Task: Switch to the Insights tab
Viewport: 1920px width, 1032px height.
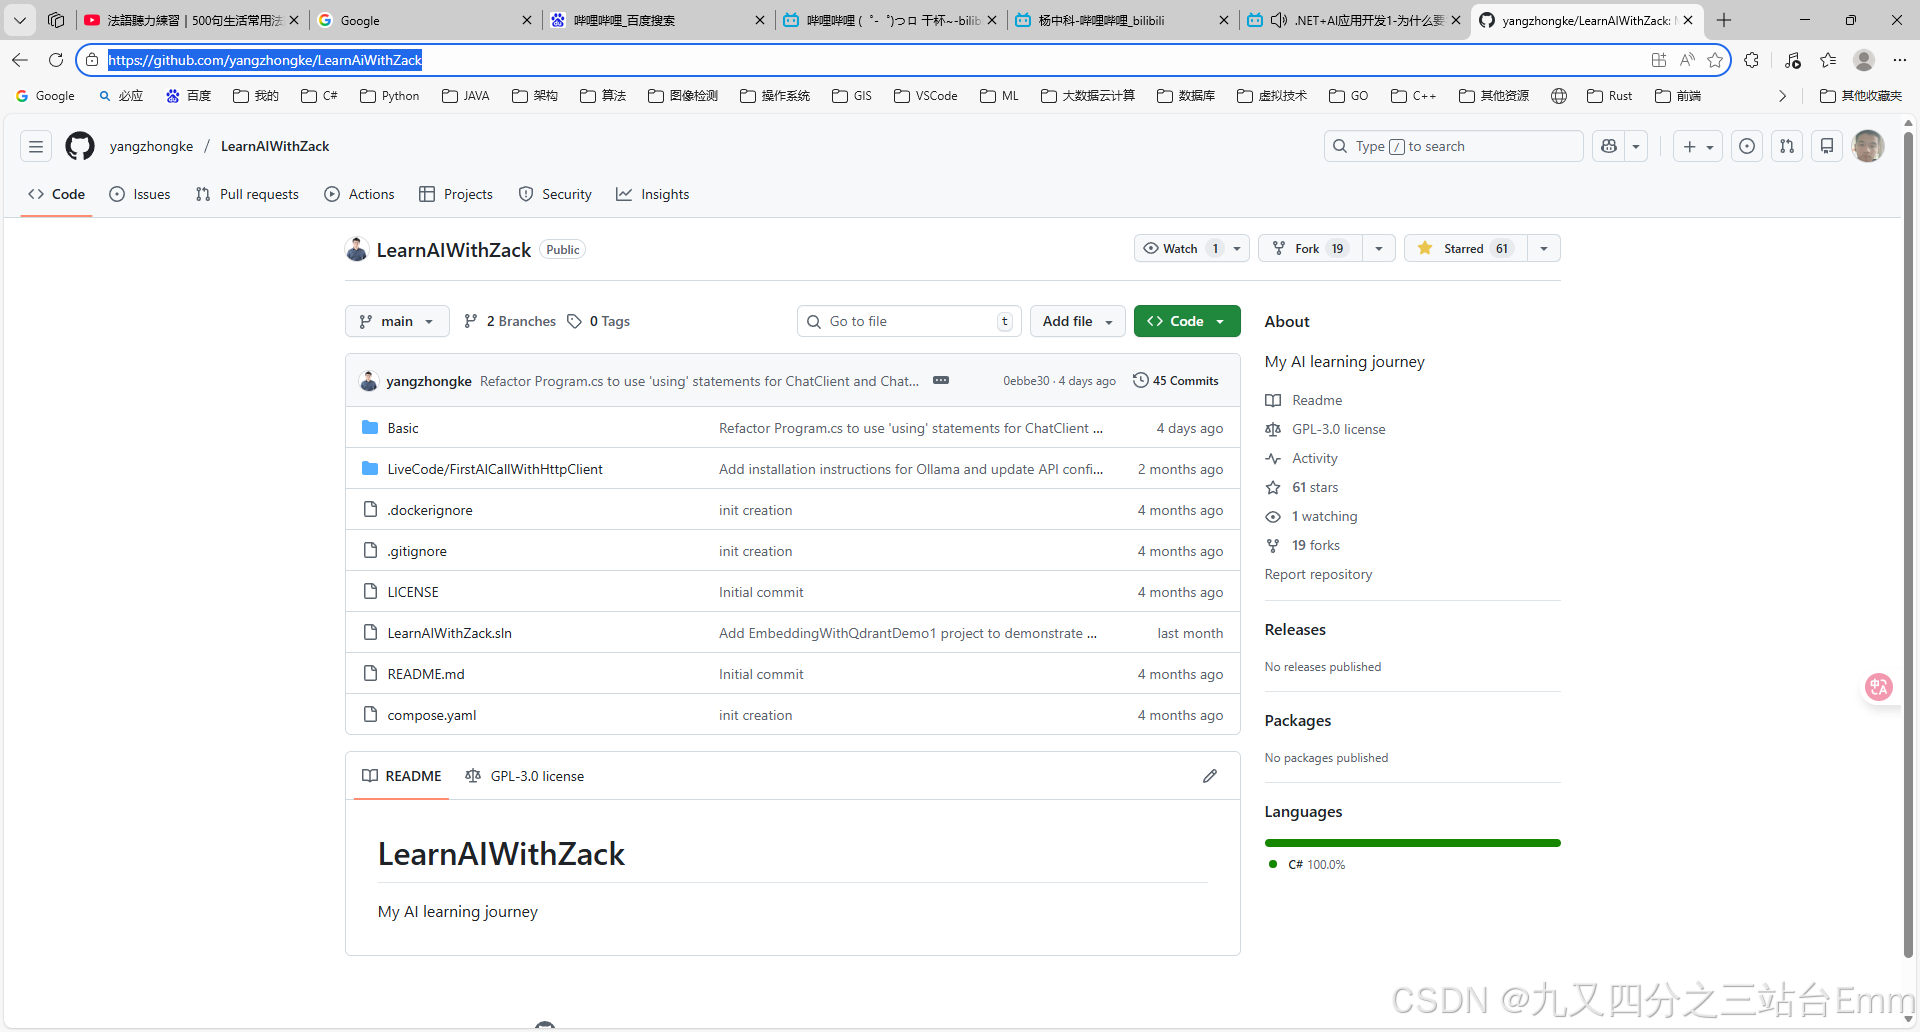Action: 653,194
